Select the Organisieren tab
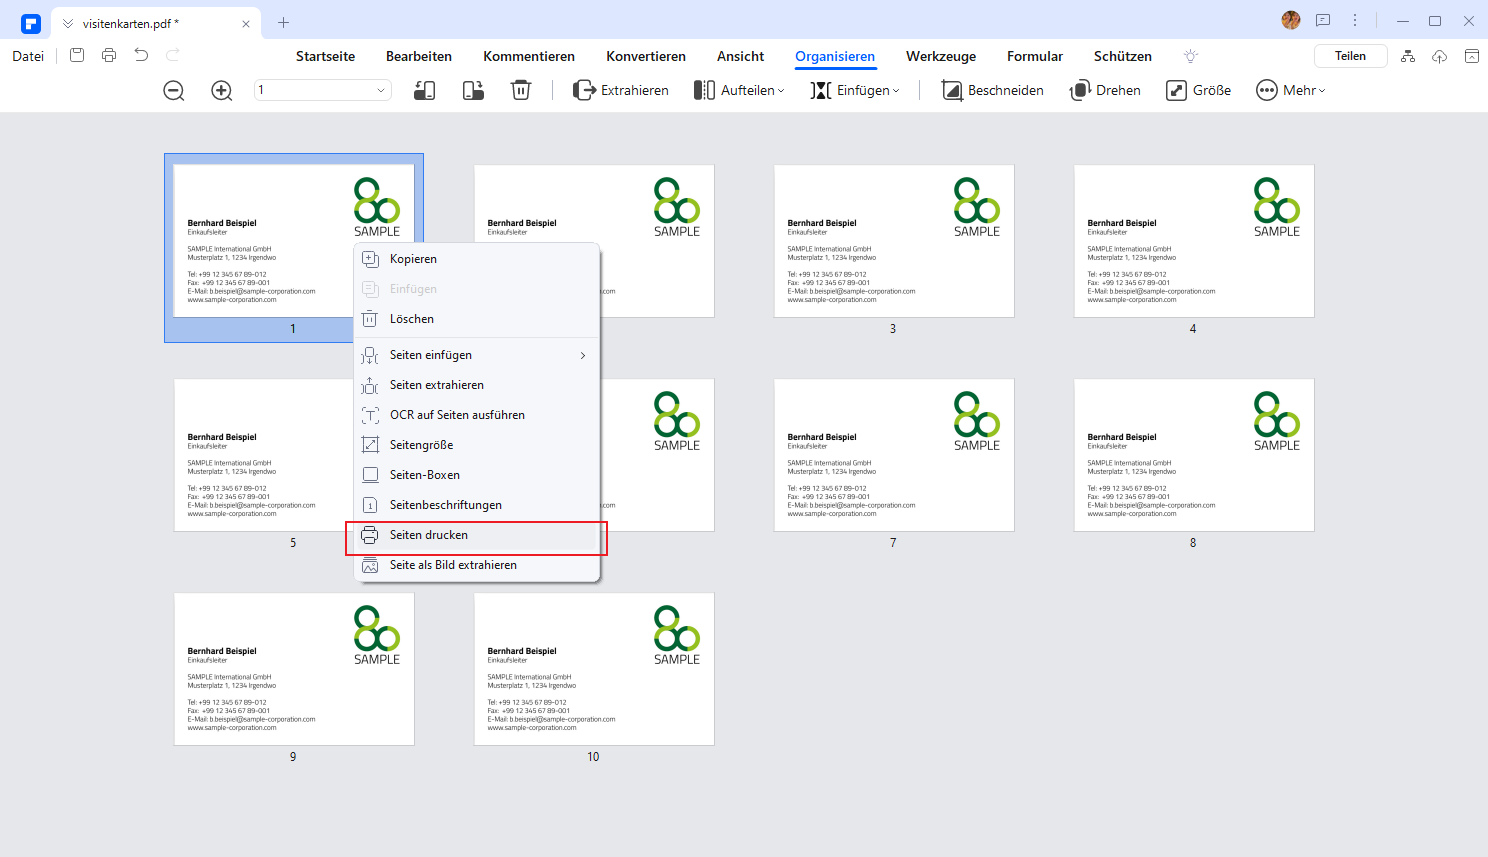This screenshot has width=1488, height=857. tap(835, 56)
